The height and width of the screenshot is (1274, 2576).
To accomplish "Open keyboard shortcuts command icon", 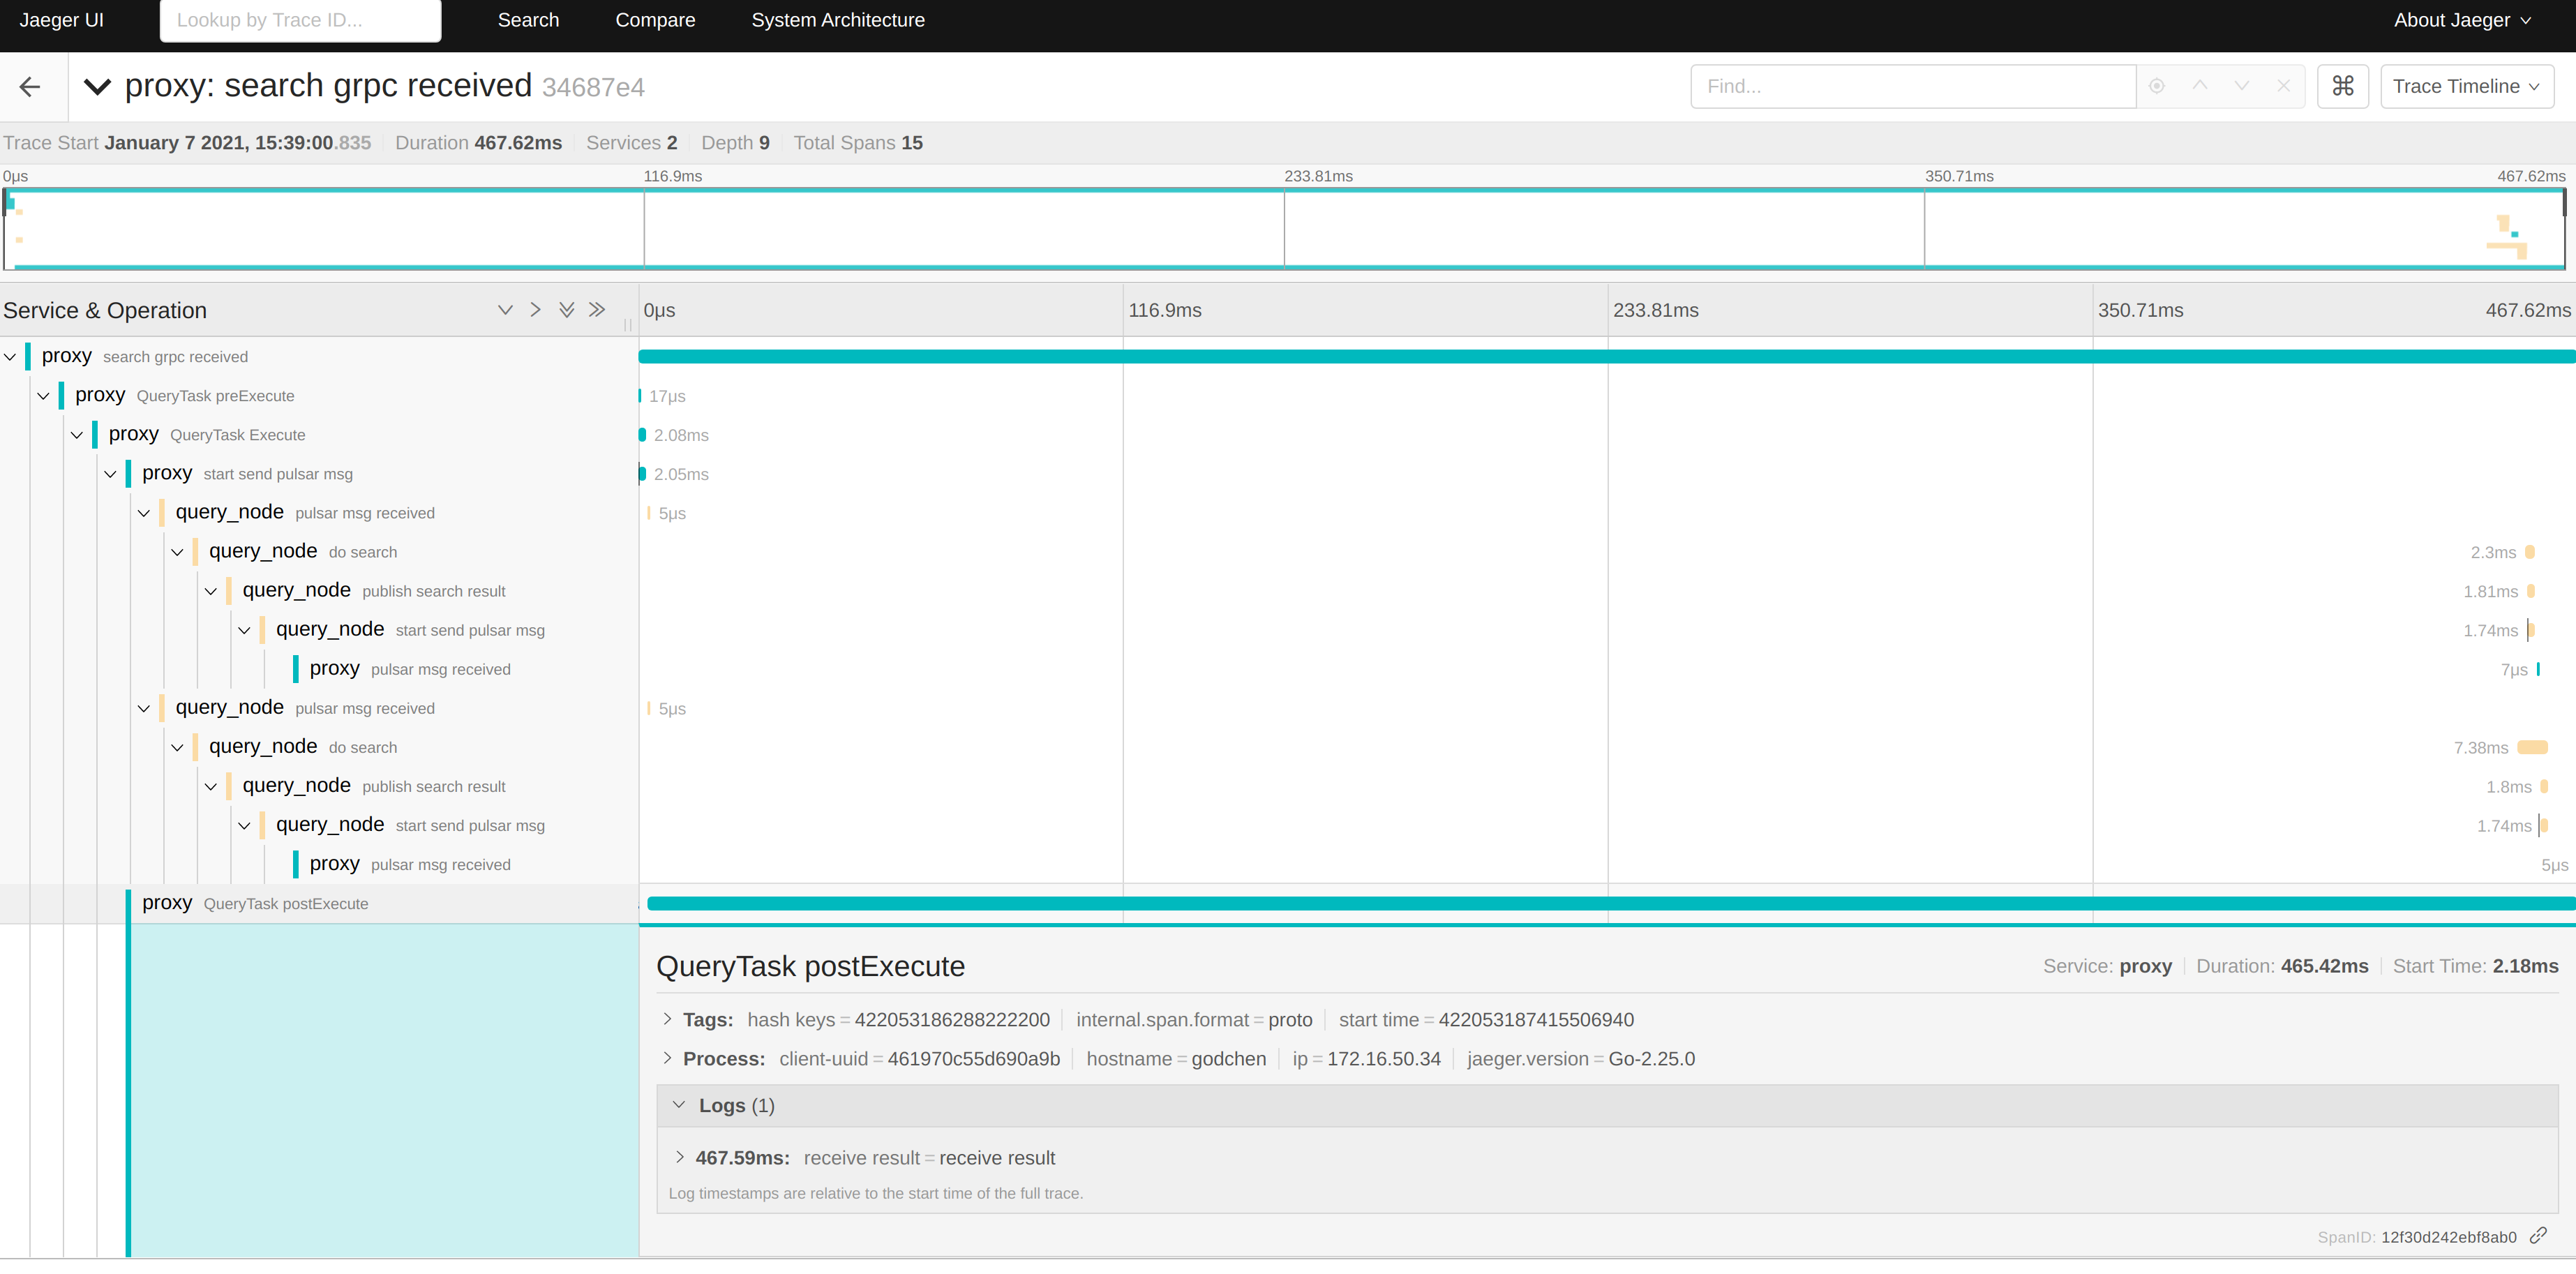I will click(2342, 86).
